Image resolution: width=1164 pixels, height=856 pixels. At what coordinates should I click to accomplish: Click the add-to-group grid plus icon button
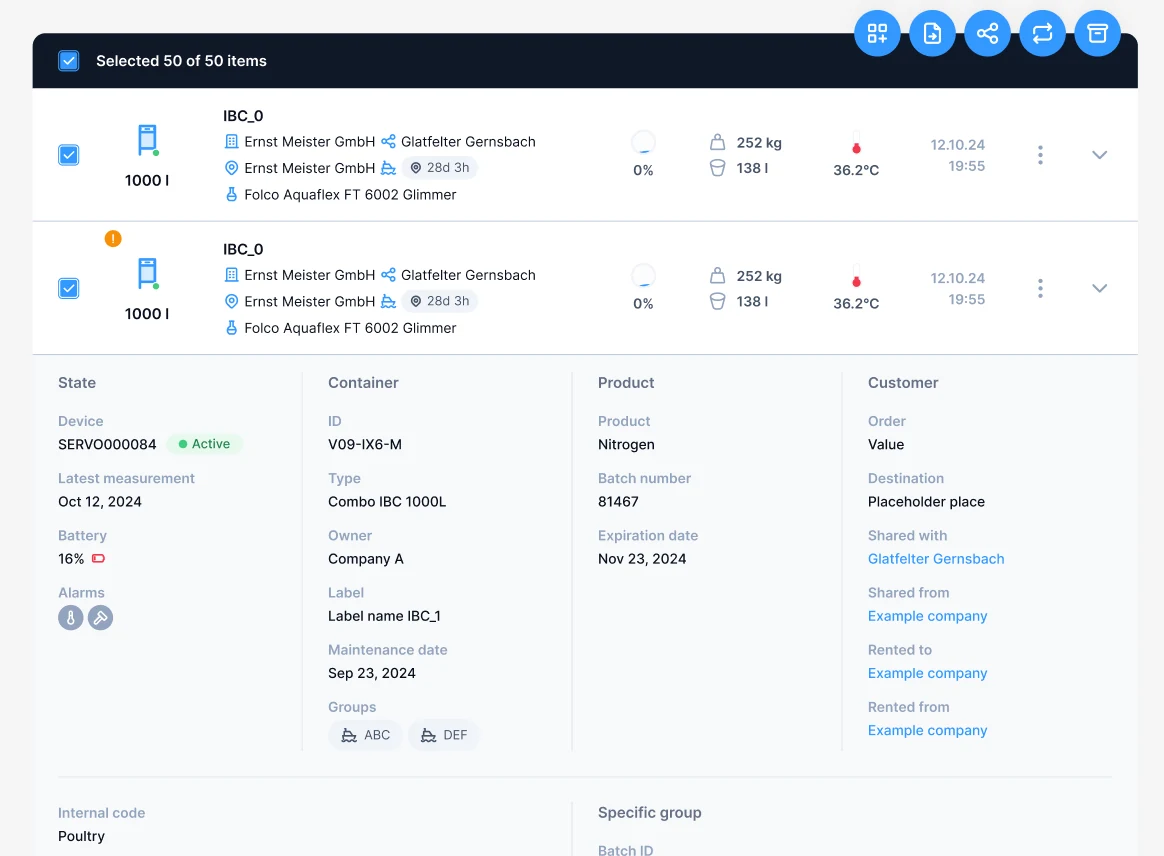tap(877, 33)
